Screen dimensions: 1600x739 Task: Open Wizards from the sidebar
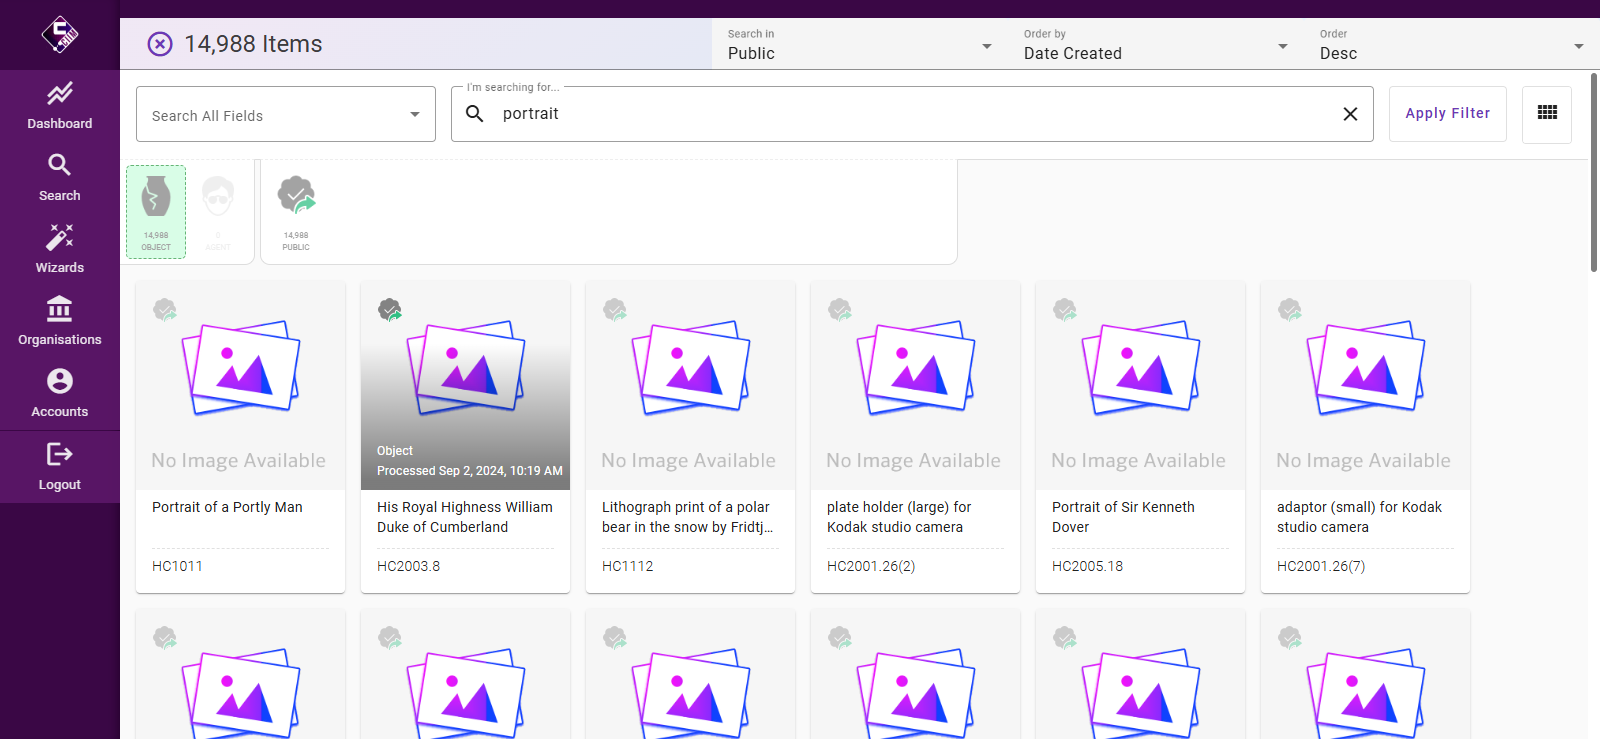[x=60, y=249]
